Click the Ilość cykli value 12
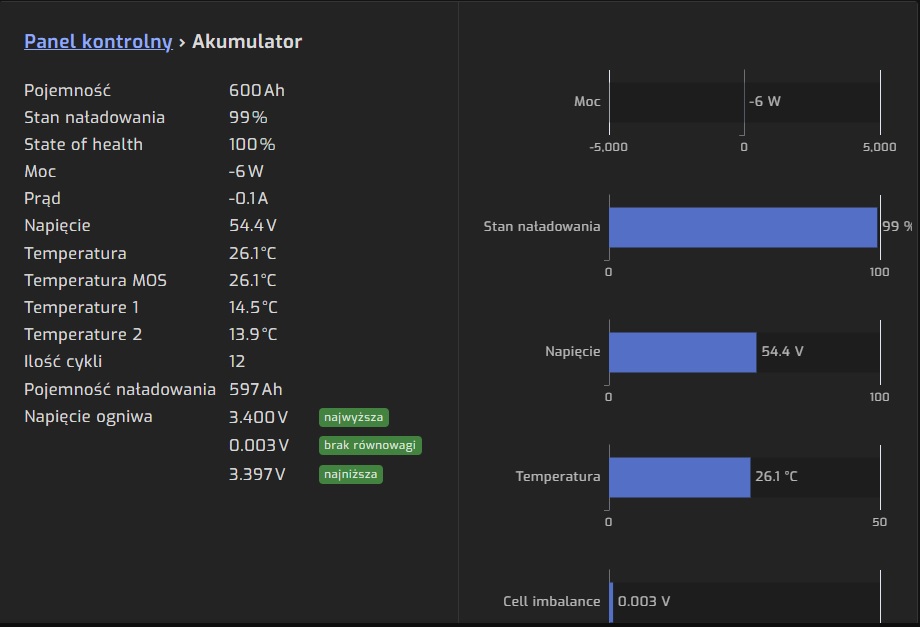Viewport: 920px width, 627px height. (x=237, y=361)
